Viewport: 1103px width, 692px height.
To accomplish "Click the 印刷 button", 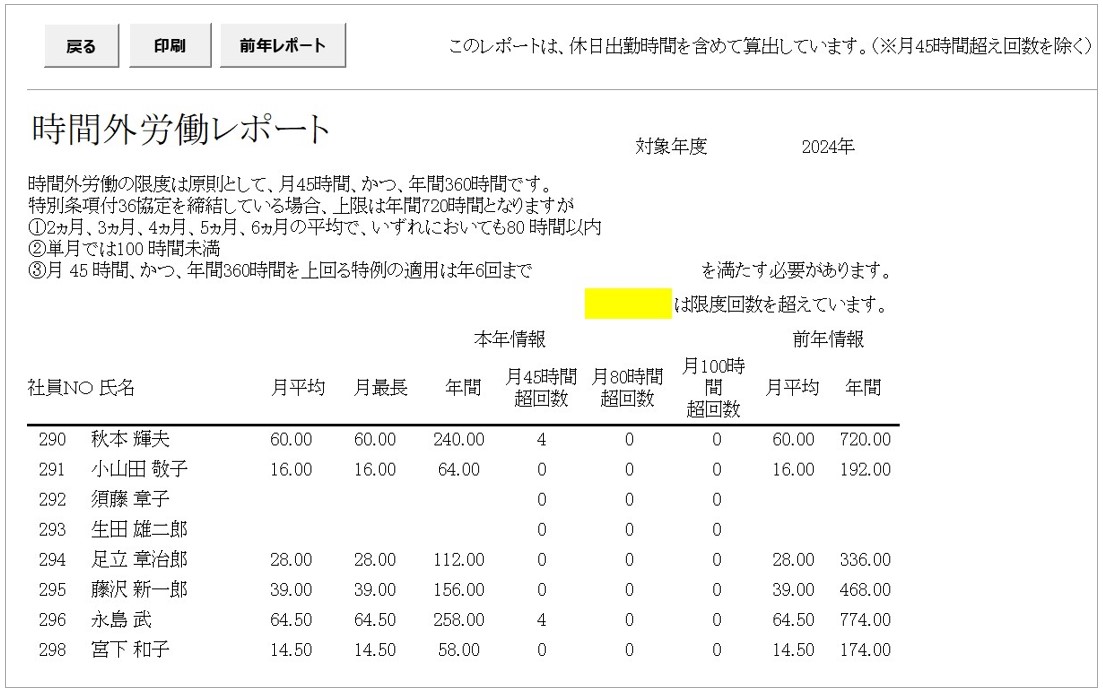I will [x=170, y=46].
